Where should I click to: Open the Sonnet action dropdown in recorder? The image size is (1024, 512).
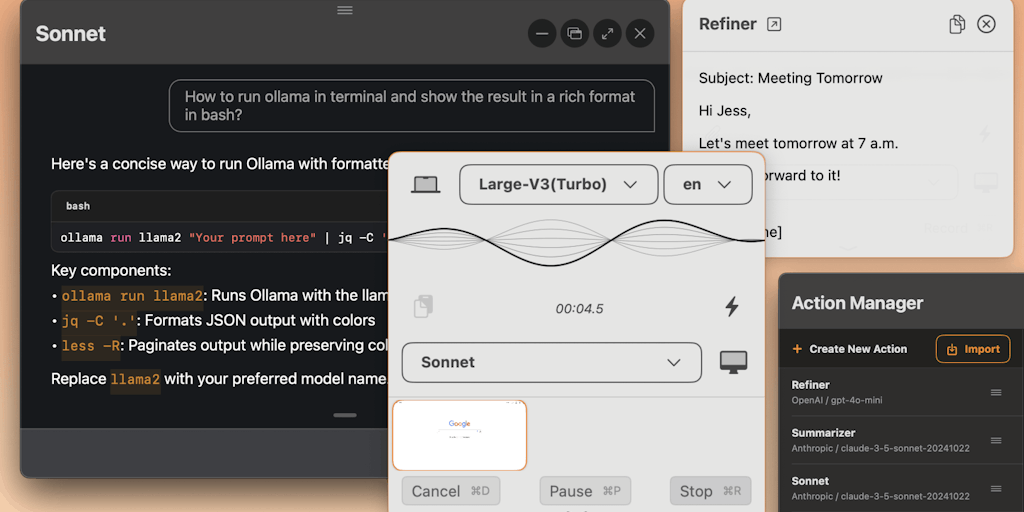click(552, 362)
